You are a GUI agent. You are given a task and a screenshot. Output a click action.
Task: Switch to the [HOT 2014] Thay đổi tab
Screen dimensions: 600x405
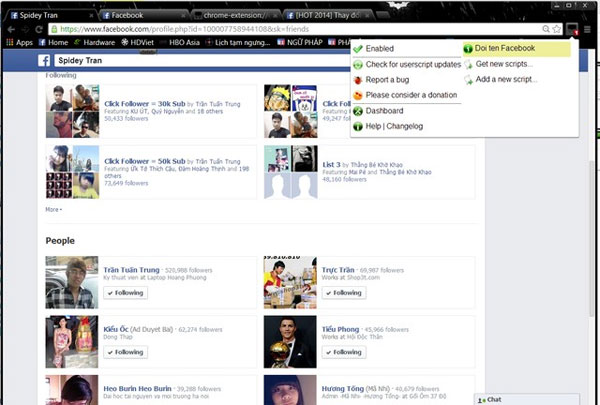[328, 15]
